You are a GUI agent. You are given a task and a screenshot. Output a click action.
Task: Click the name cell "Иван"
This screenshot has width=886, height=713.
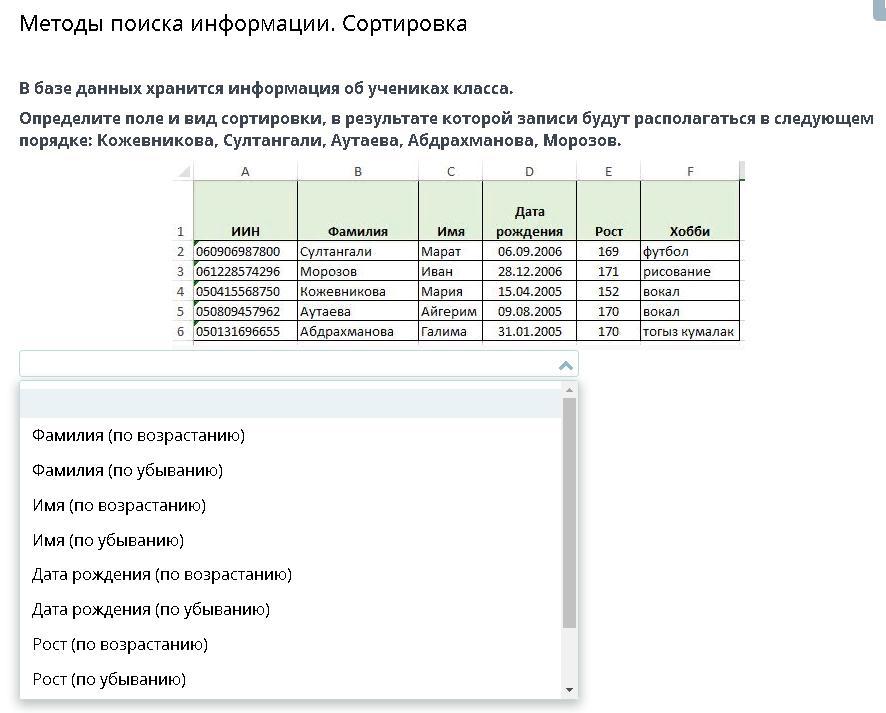point(450,271)
